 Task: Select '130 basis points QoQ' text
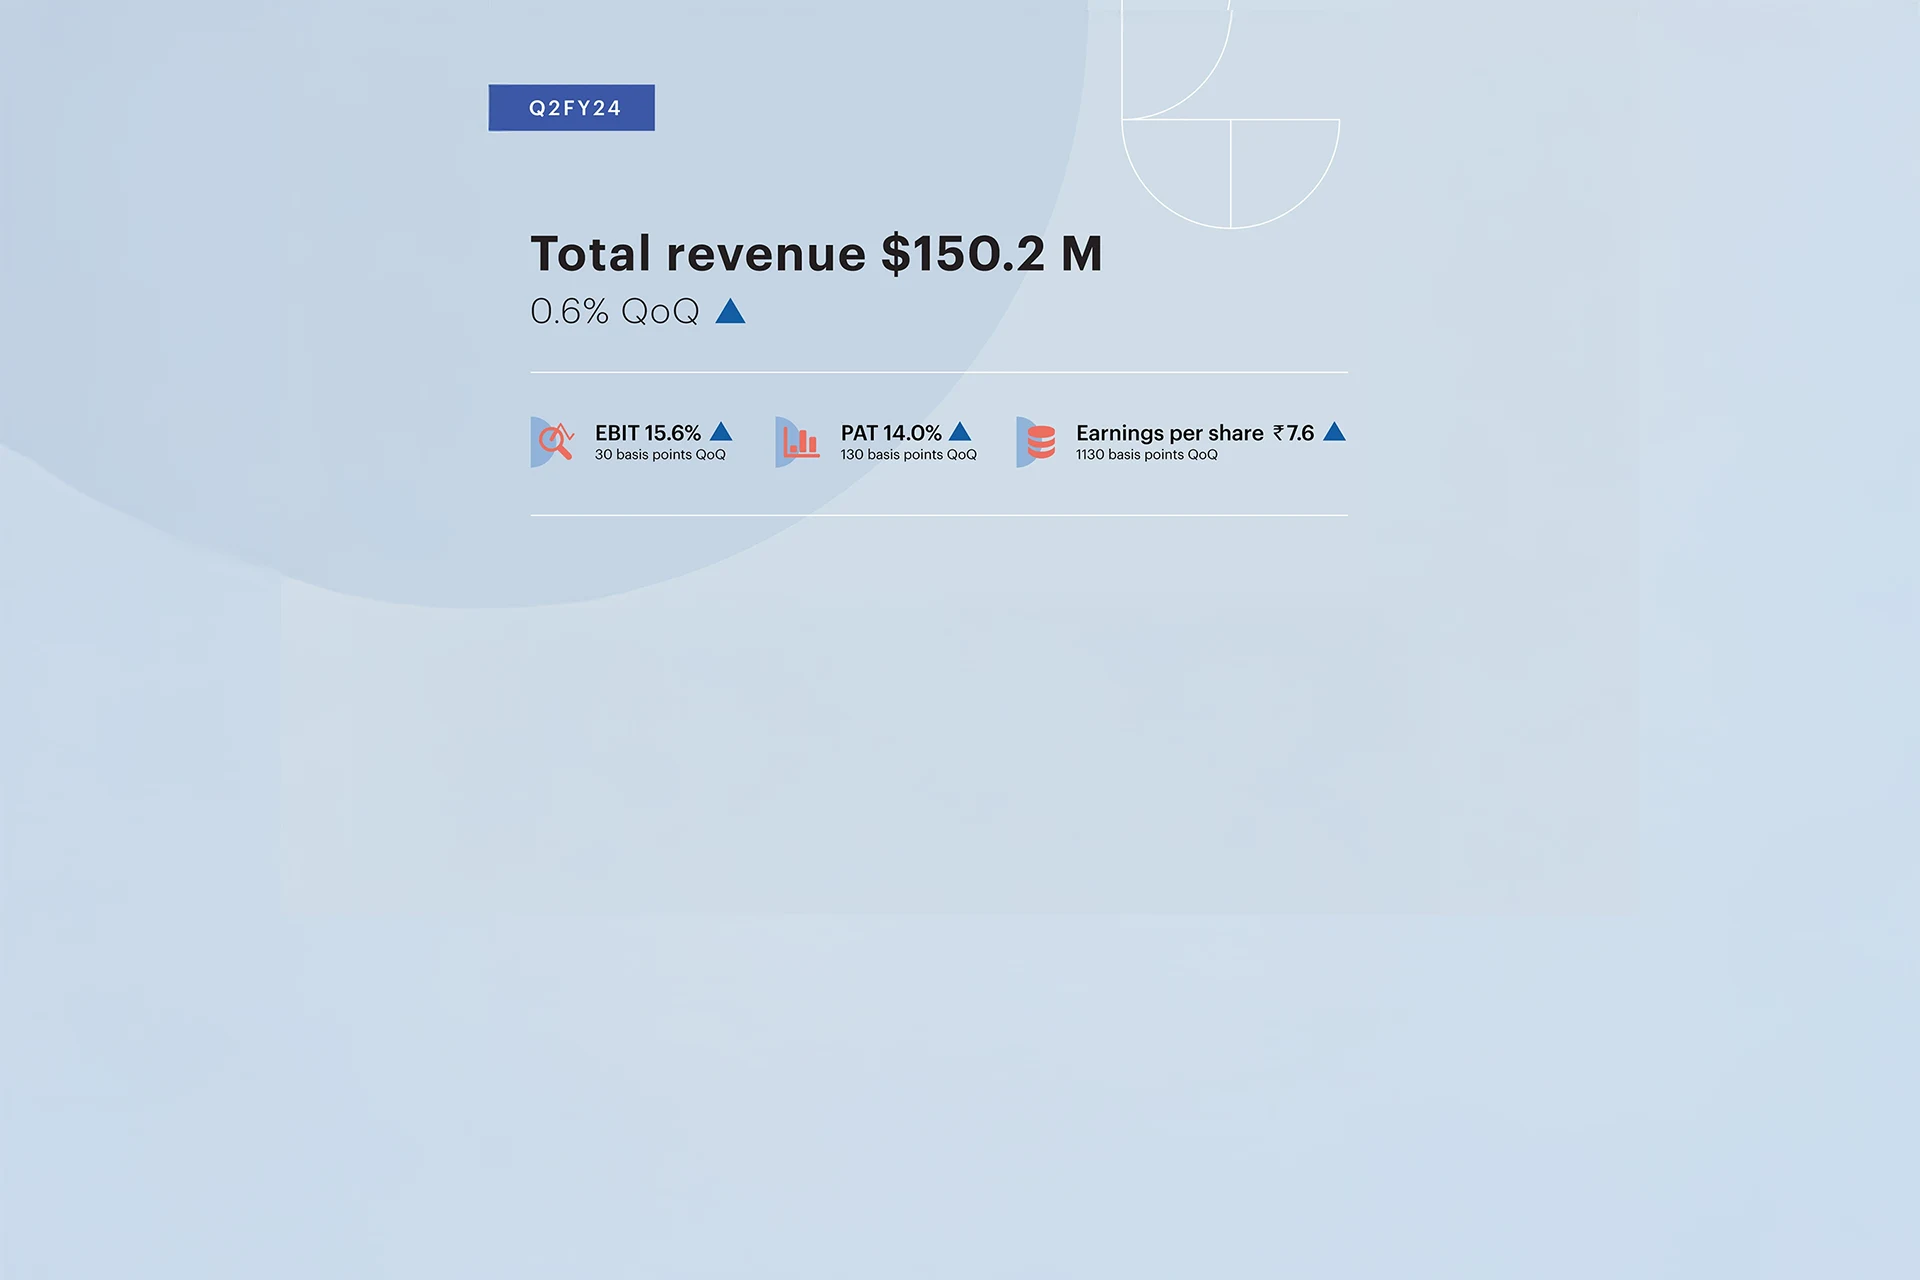(x=908, y=455)
